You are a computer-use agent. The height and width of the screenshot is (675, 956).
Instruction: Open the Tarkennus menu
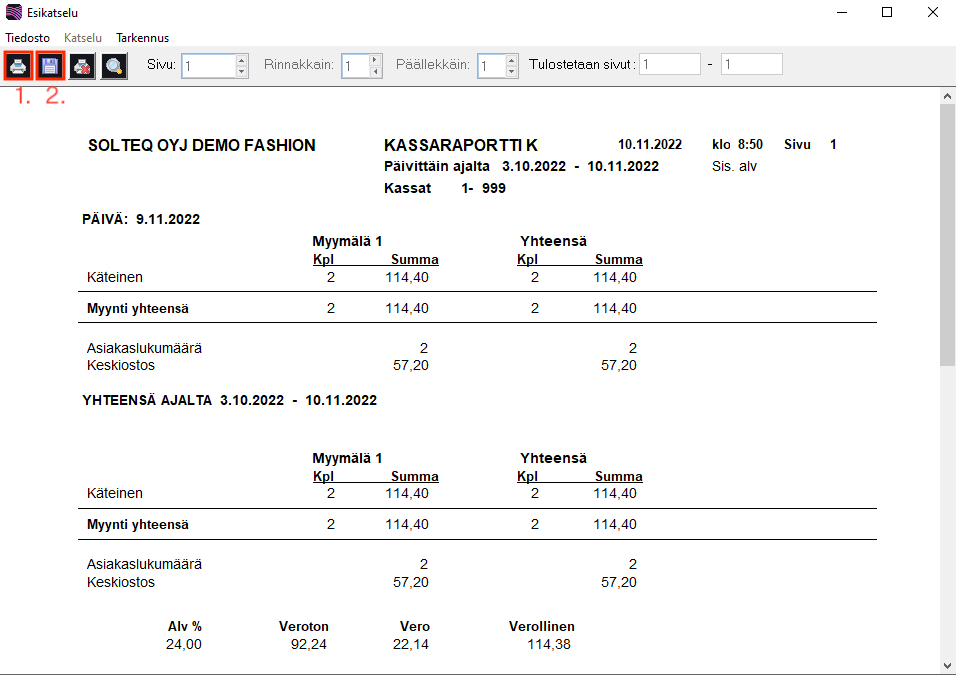[x=142, y=38]
